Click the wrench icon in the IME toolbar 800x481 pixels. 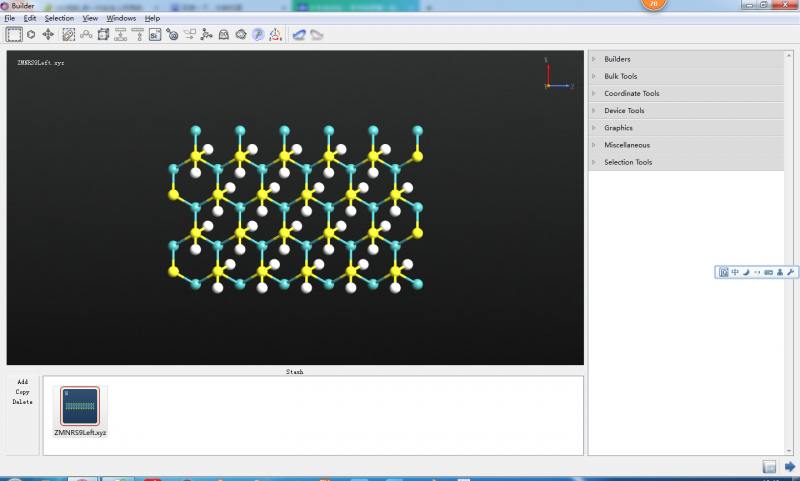point(791,272)
